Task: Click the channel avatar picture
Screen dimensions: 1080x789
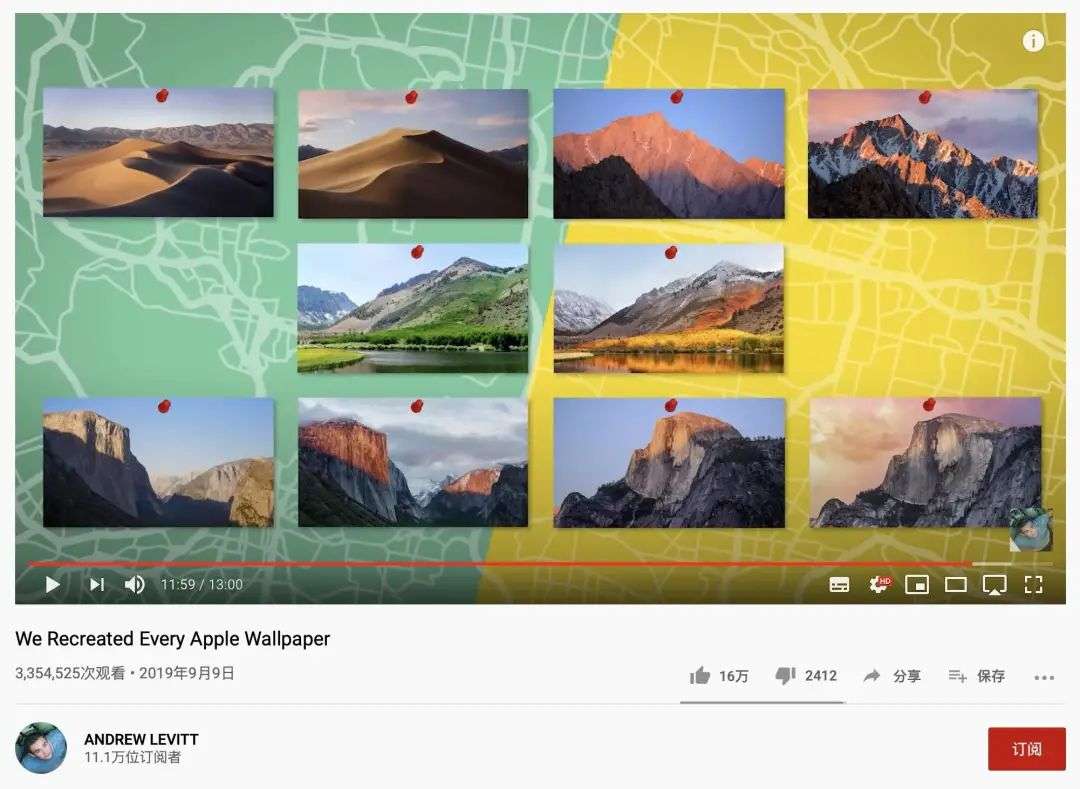Action: point(41,748)
